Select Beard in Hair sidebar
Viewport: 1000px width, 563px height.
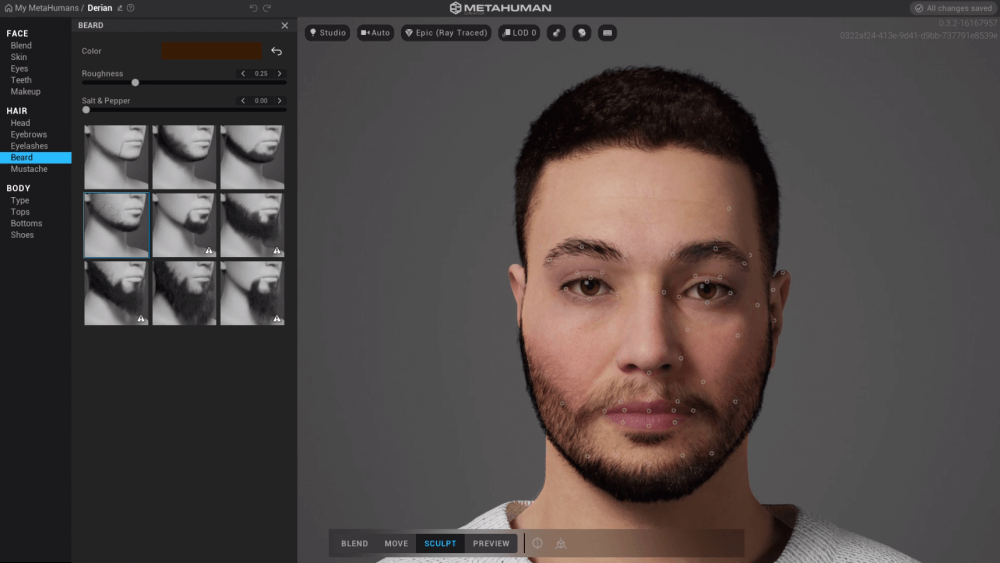pyautogui.click(x=36, y=157)
